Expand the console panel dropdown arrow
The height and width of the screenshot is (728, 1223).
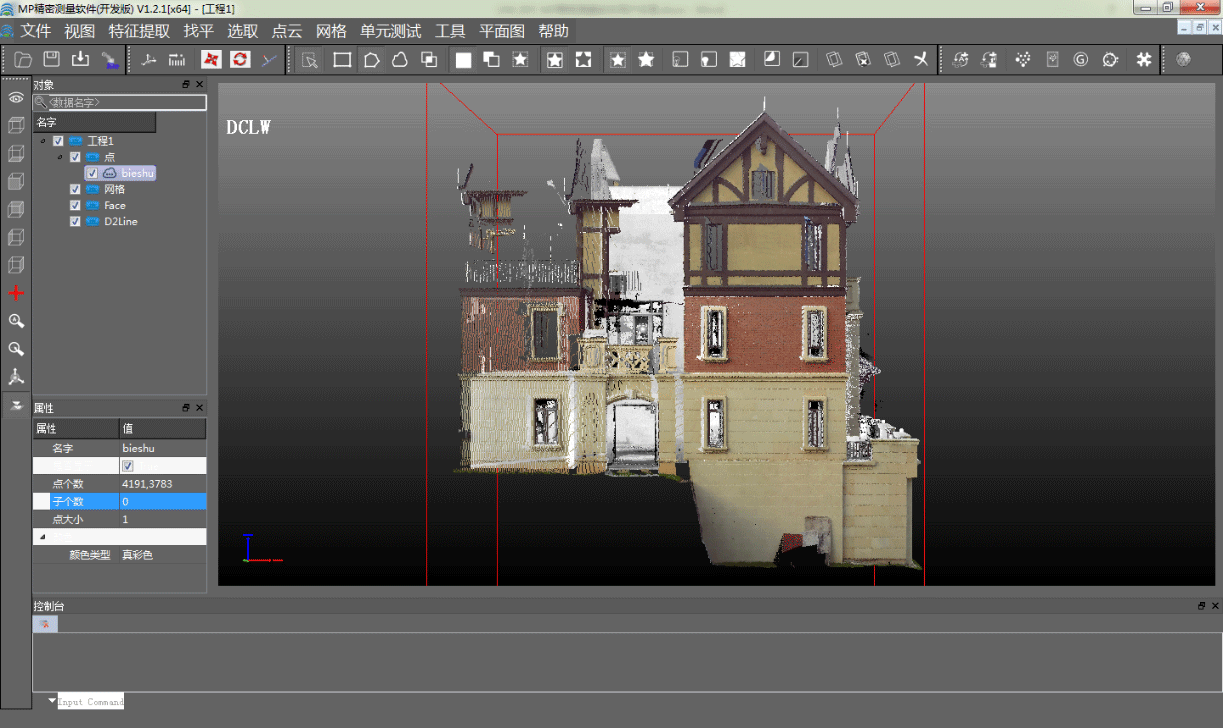pyautogui.click(x=52, y=700)
